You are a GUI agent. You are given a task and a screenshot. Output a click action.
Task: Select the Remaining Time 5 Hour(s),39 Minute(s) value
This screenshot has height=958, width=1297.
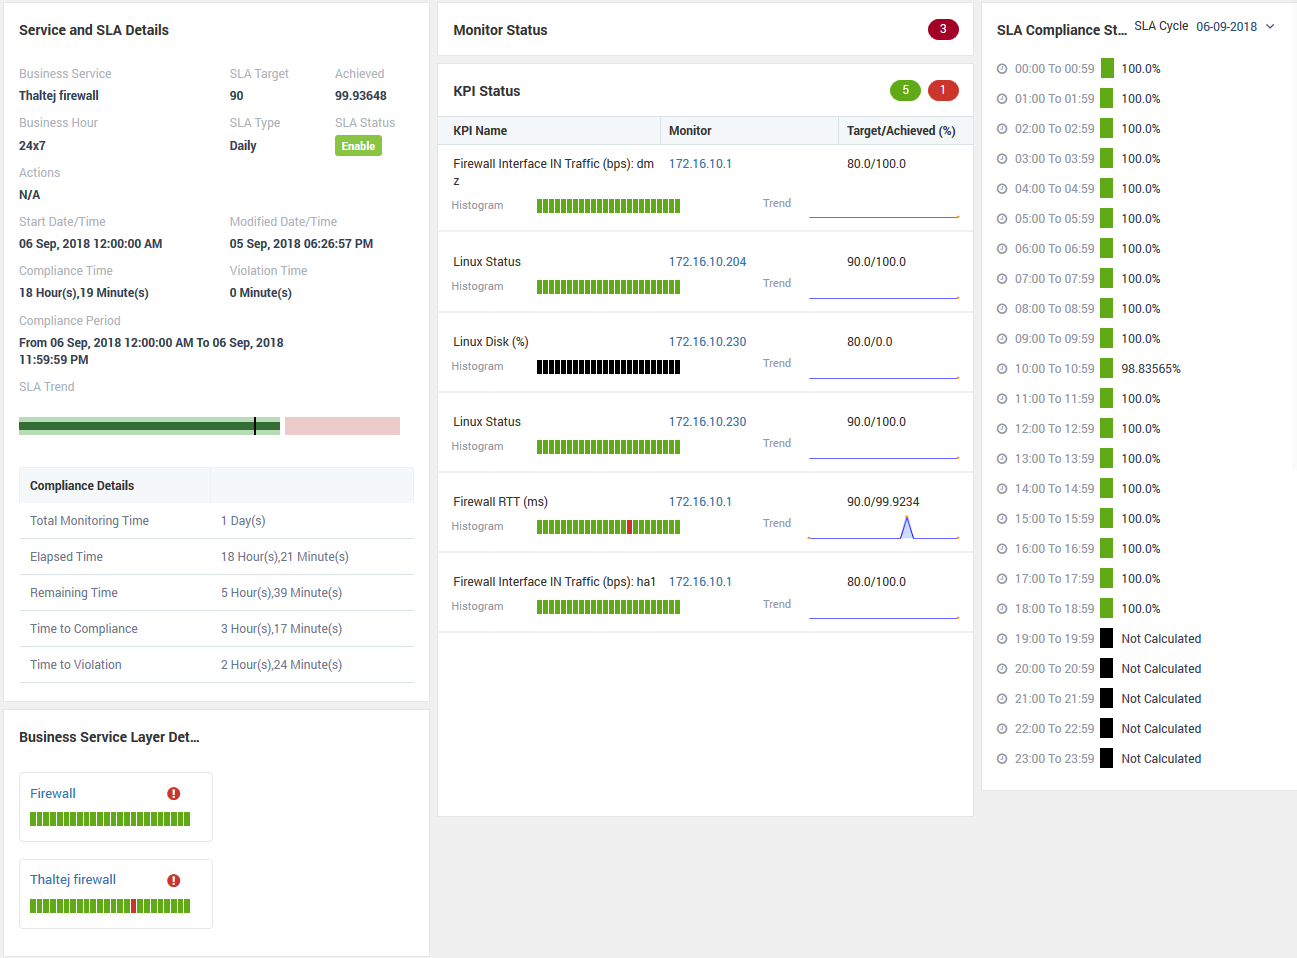pyautogui.click(x=281, y=593)
